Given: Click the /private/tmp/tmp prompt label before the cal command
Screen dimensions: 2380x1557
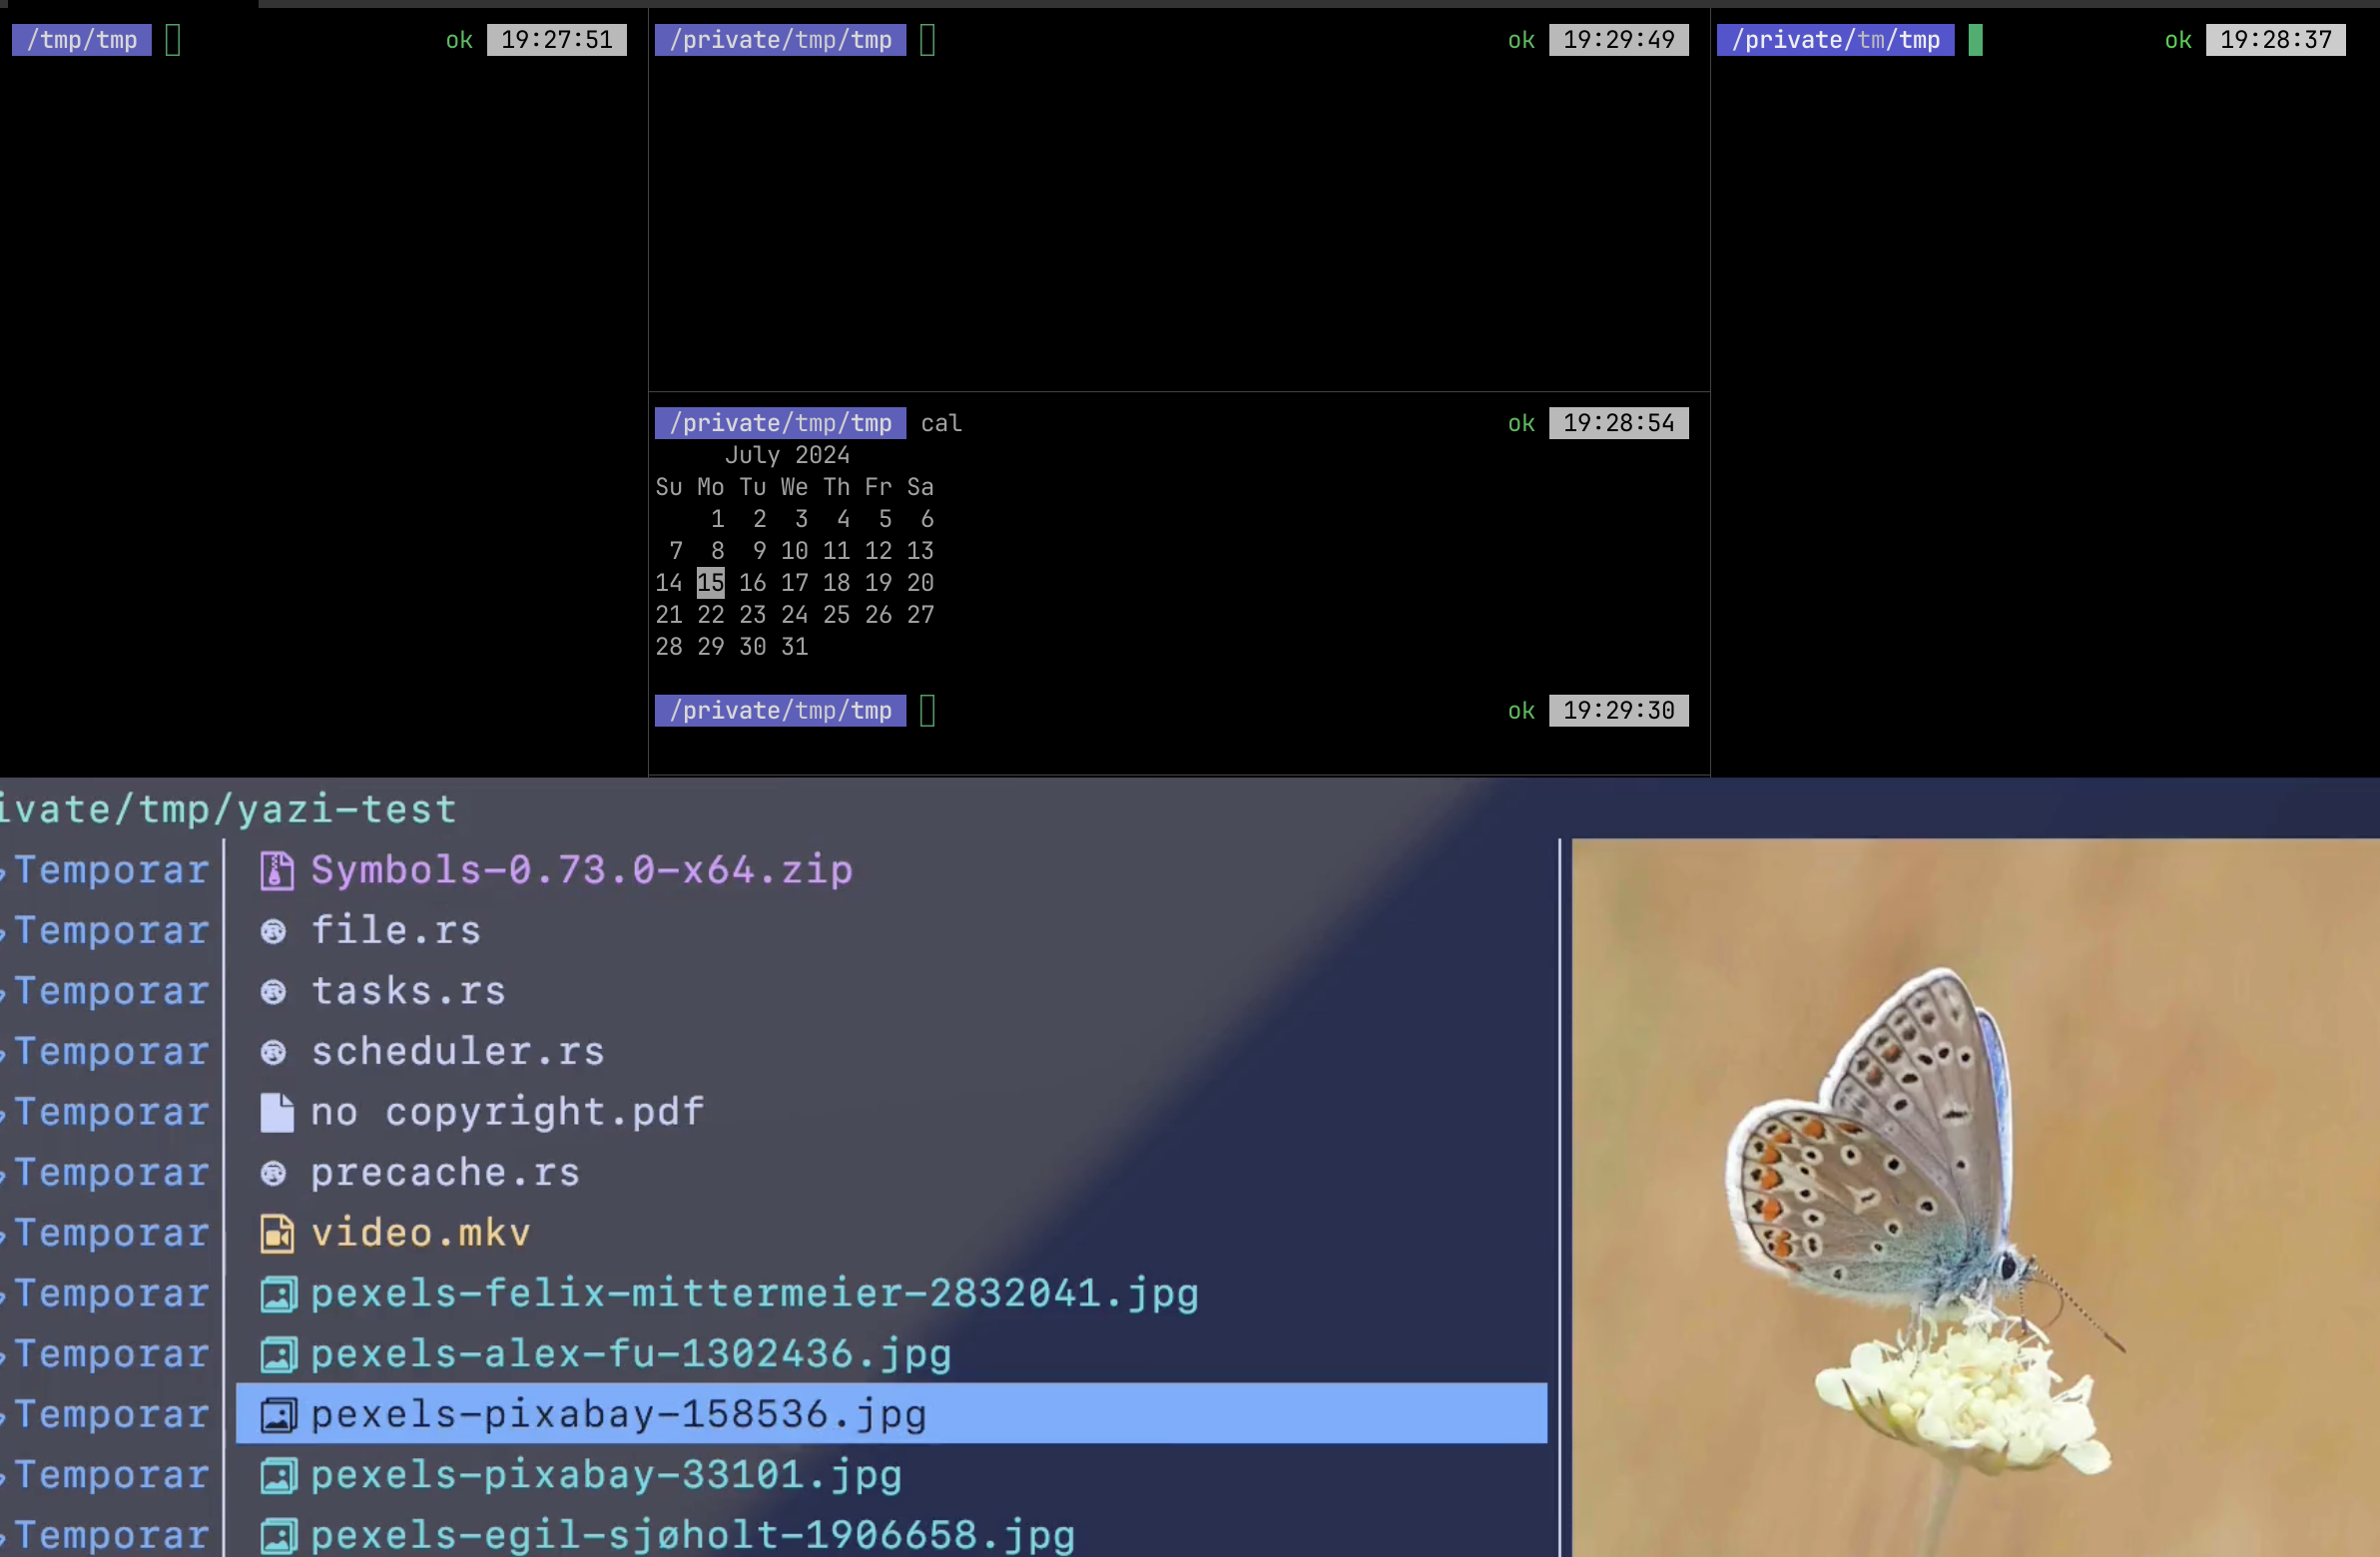Looking at the screenshot, I should 780,423.
